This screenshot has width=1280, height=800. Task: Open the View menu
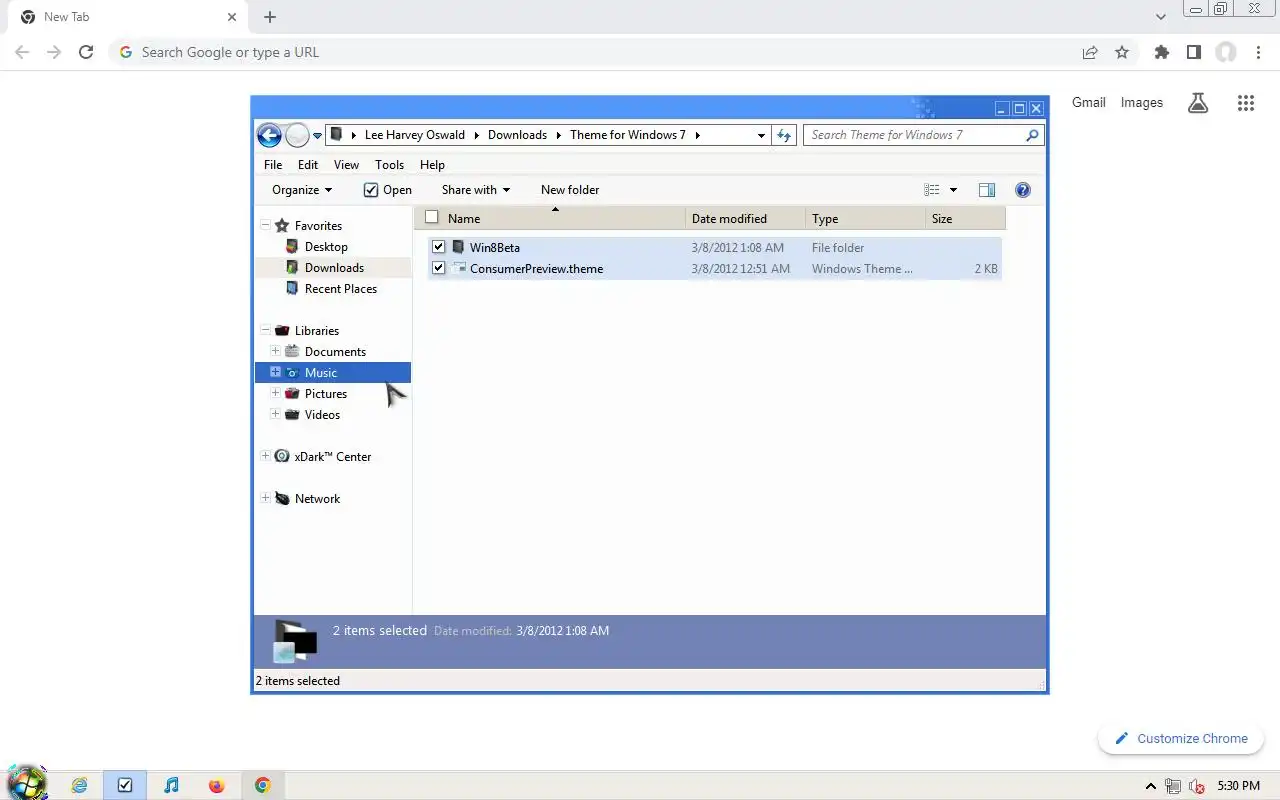tap(346, 165)
